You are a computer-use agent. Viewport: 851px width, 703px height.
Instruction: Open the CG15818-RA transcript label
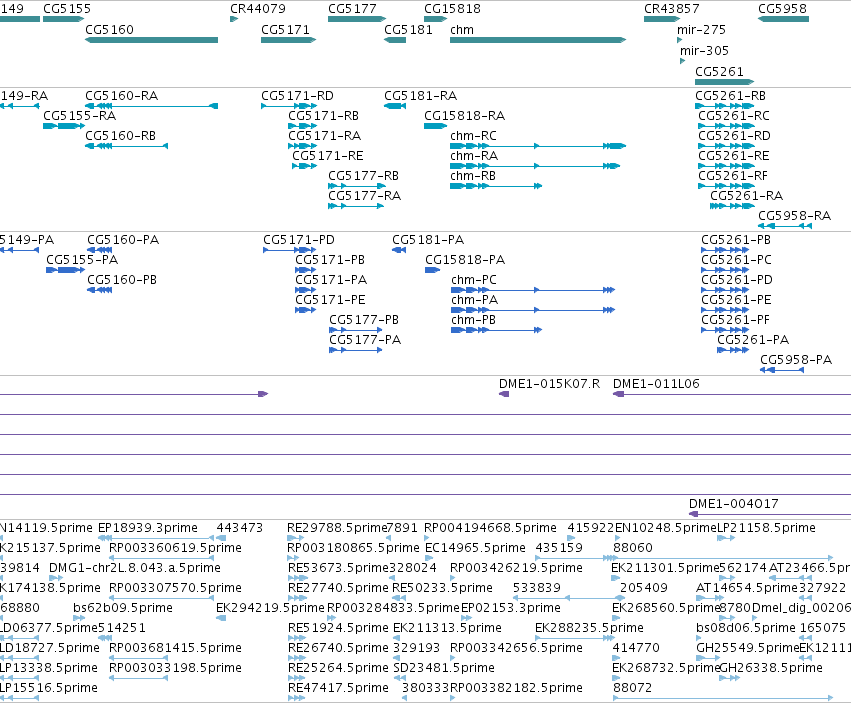coord(465,116)
